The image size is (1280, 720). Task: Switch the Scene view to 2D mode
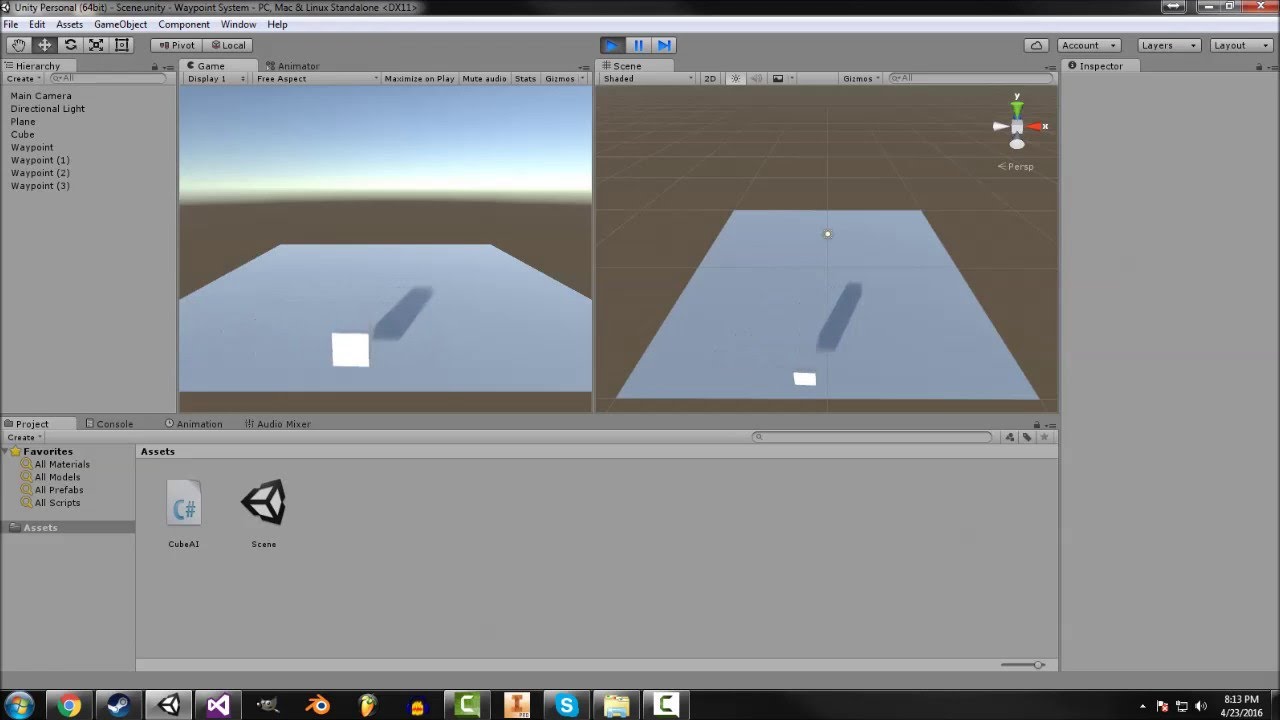tap(710, 78)
